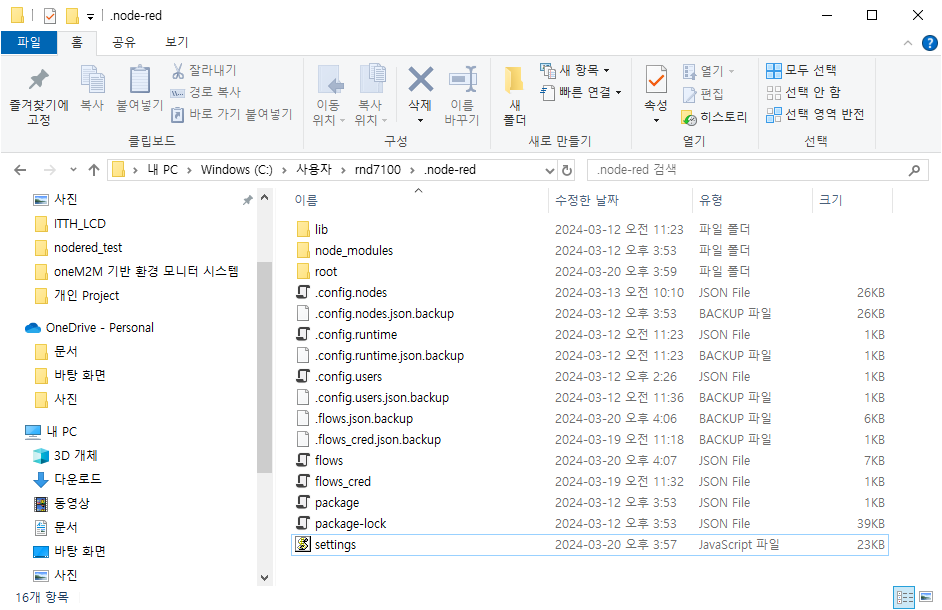Switch to the 보기 (View) tab

coord(177,42)
